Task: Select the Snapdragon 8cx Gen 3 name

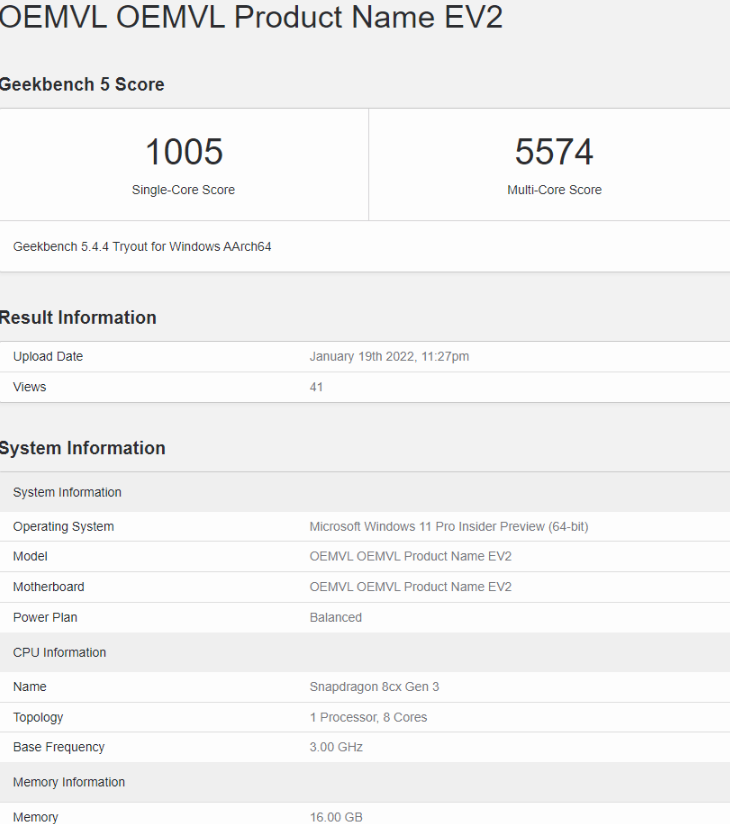Action: pyautogui.click(x=374, y=687)
